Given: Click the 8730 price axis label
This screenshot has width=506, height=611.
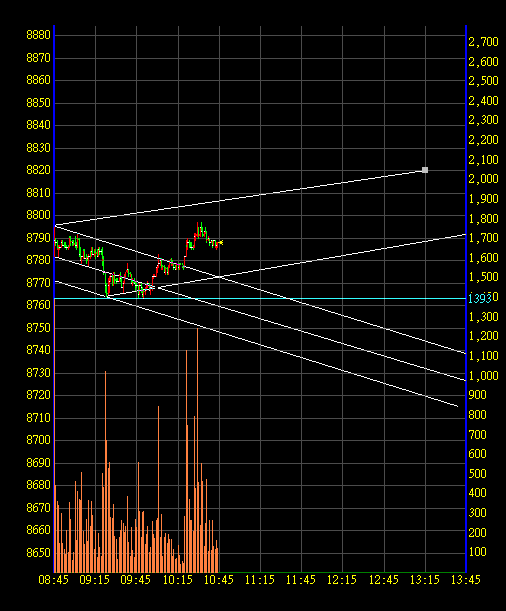Looking at the screenshot, I should pyautogui.click(x=39, y=373).
